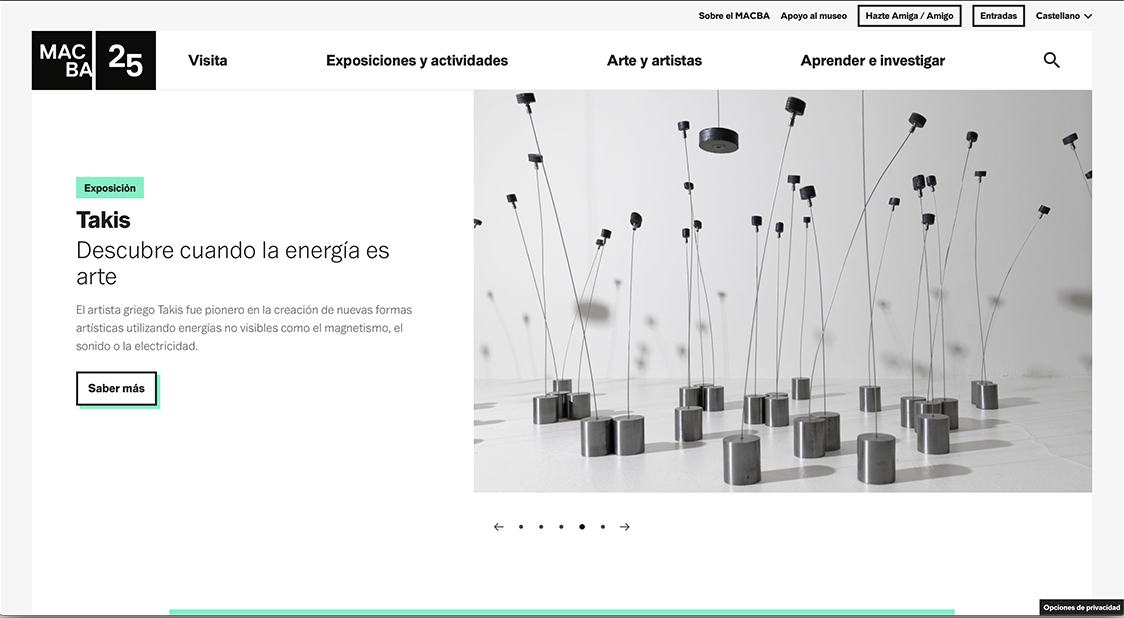1124x618 pixels.
Task: Select the currently active carousel dot
Action: 582,526
